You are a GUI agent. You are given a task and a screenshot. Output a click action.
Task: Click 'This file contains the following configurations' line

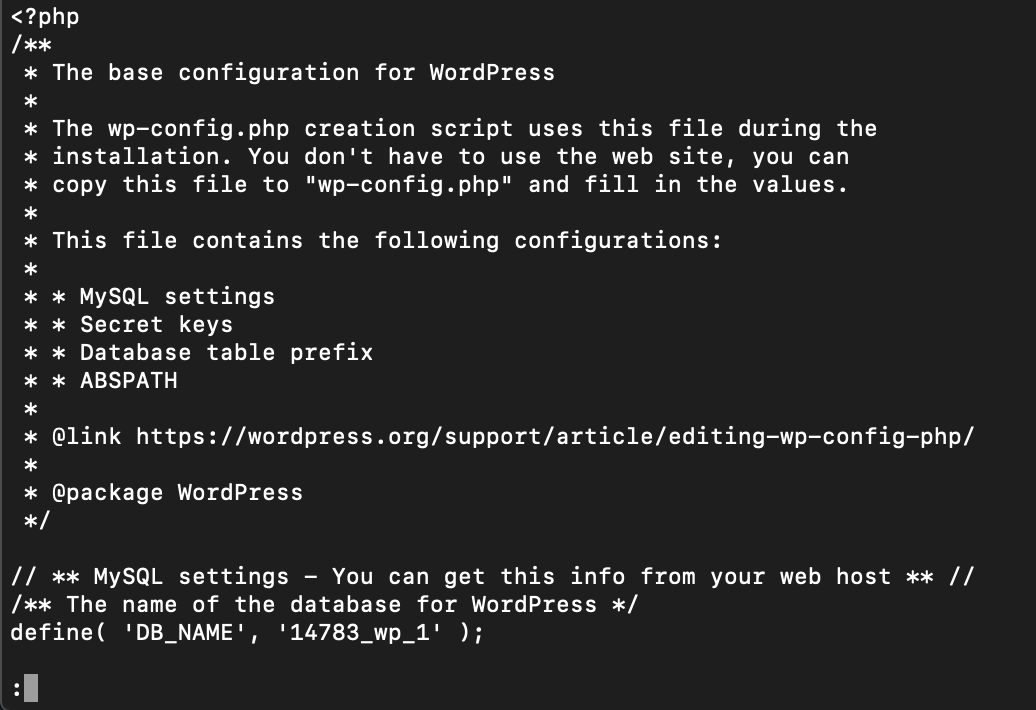click(x=387, y=240)
